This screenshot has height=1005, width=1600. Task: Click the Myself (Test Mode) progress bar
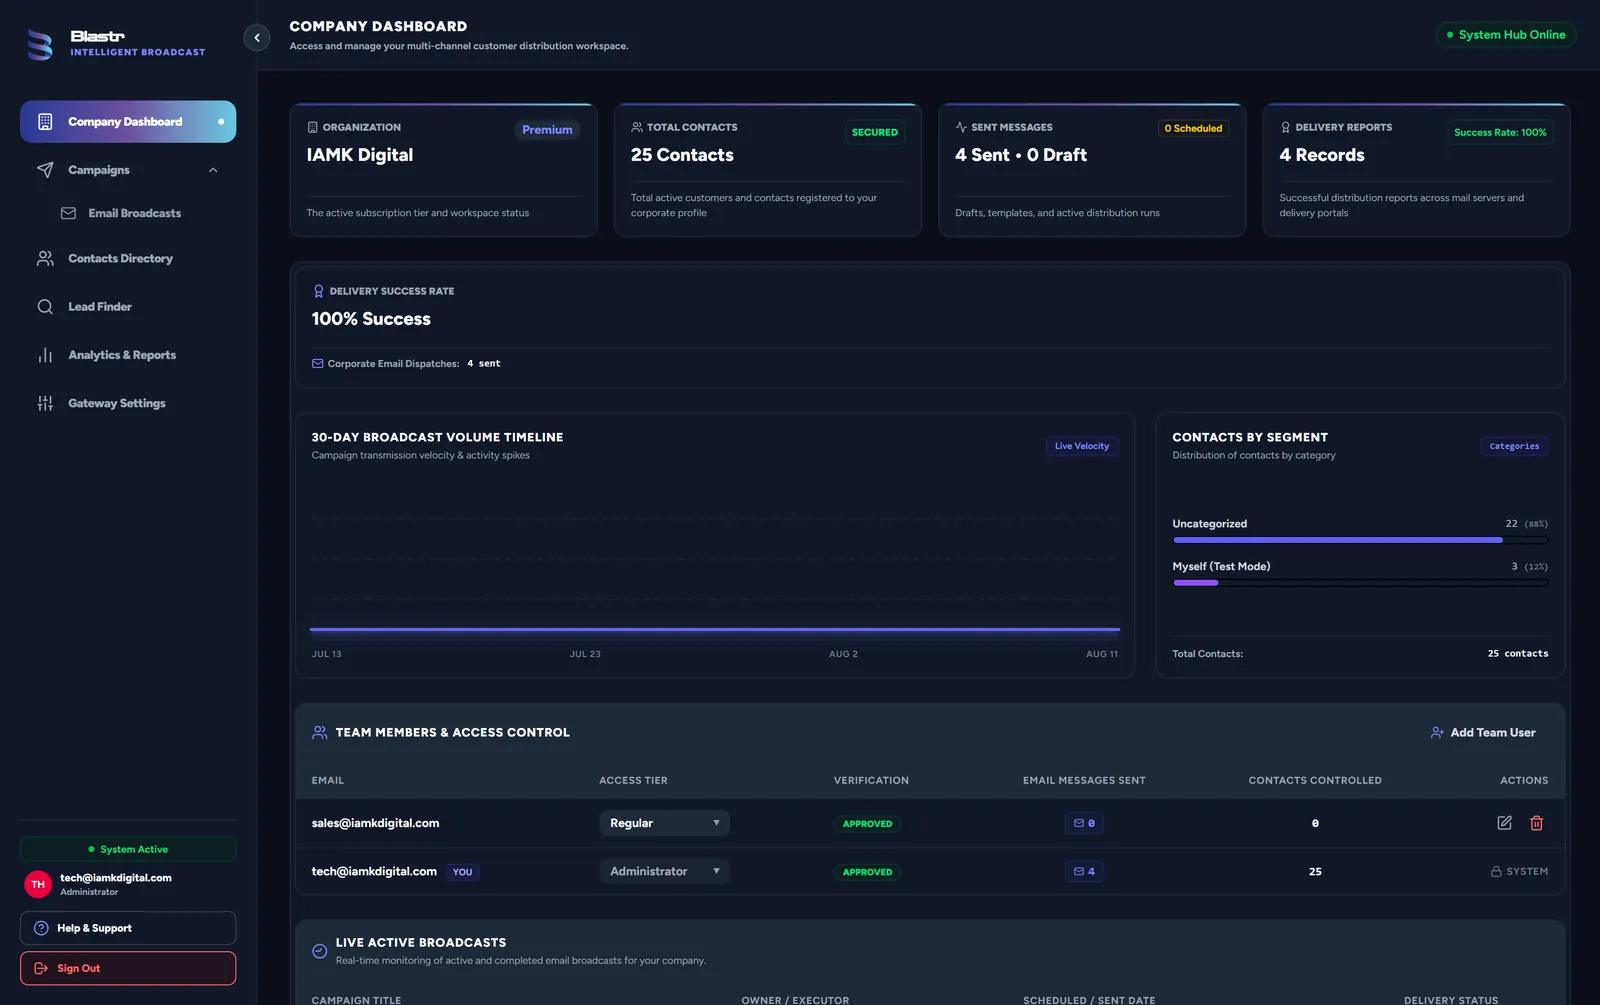[x=1360, y=583]
